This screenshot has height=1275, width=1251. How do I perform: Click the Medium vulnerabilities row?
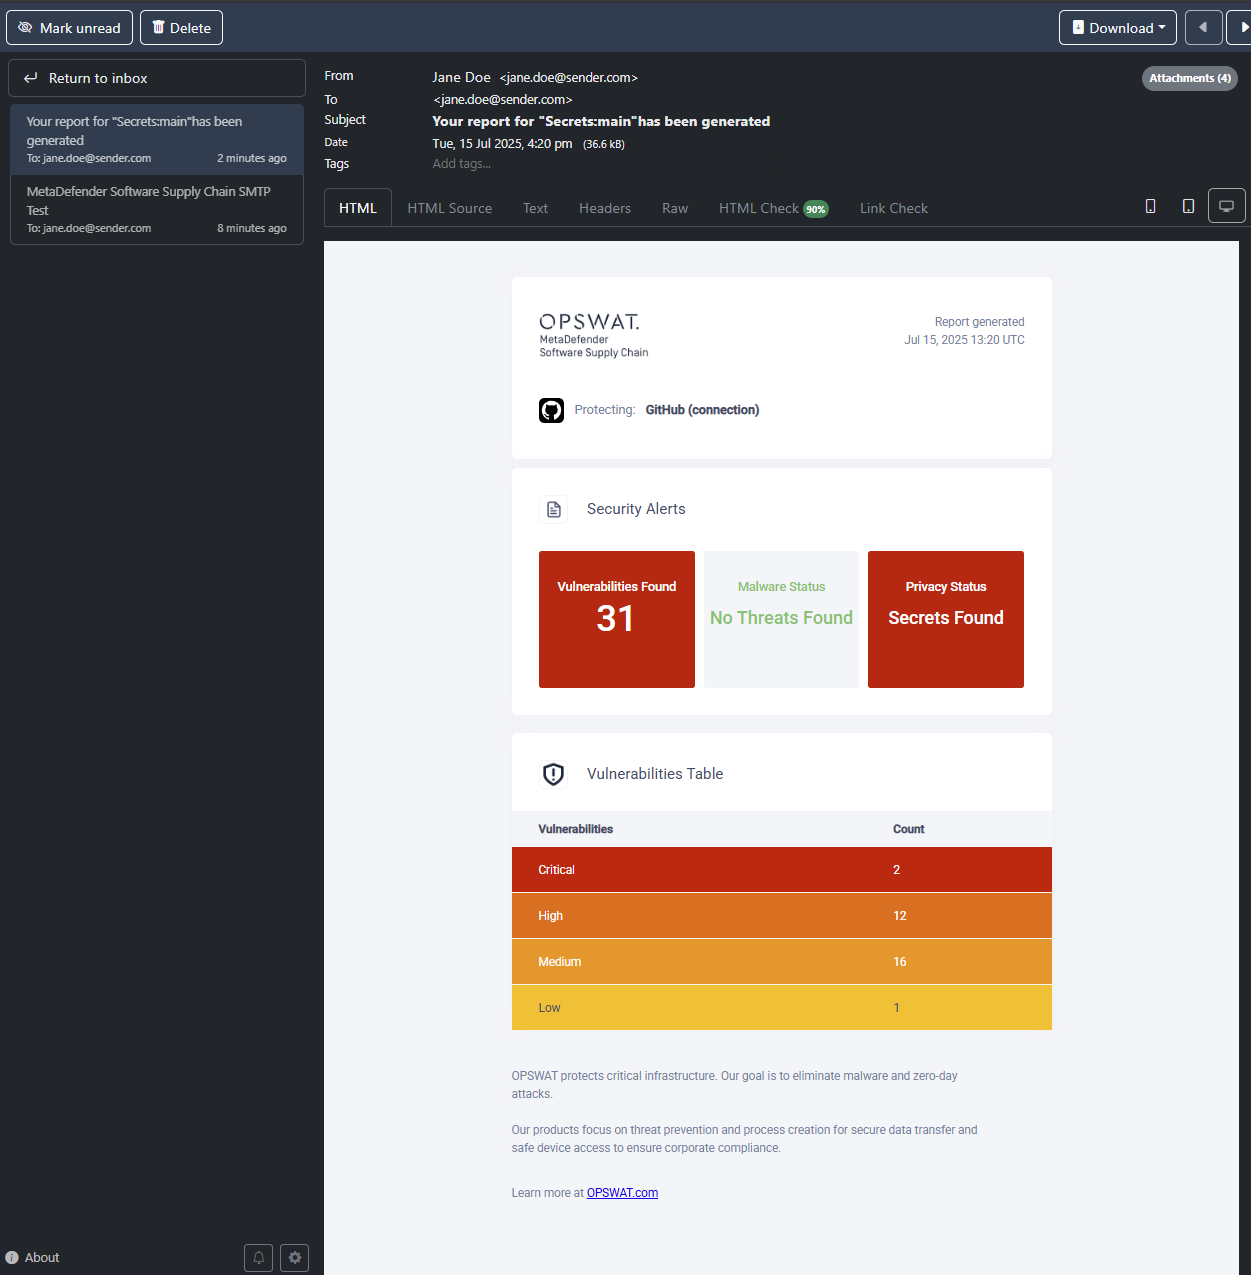pyautogui.click(x=782, y=962)
